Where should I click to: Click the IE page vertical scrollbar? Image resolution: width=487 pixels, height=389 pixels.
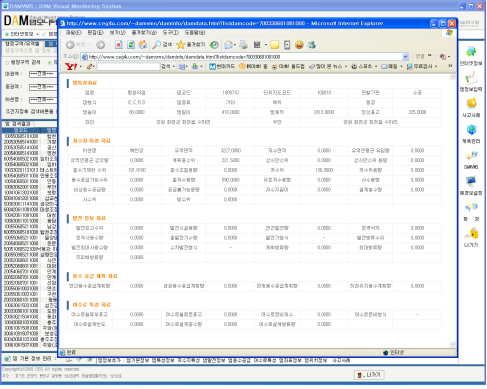453,211
